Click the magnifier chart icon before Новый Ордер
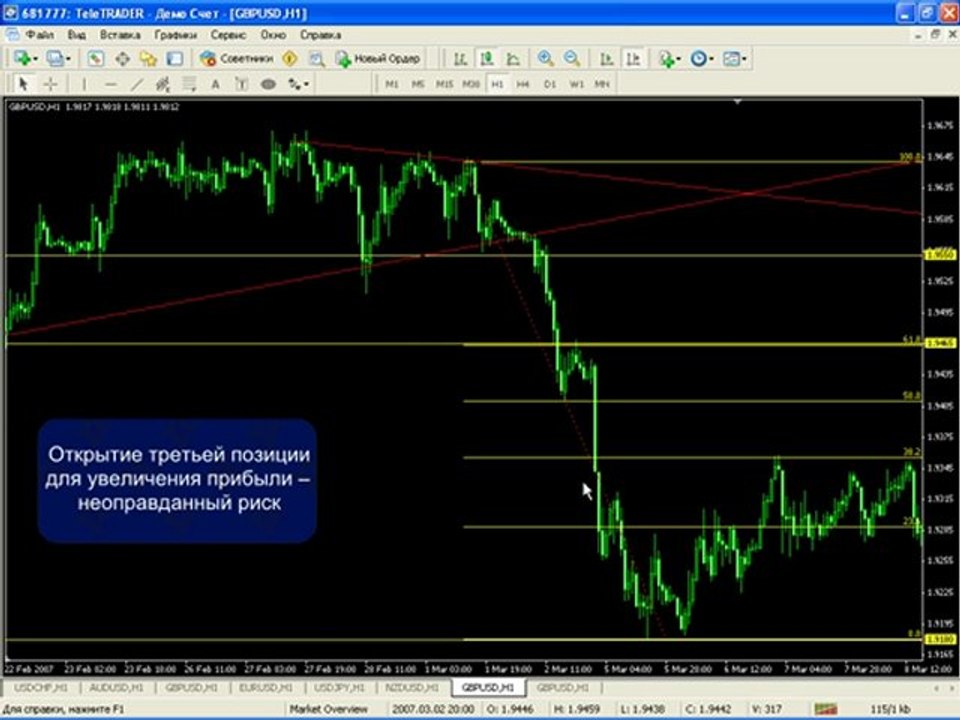The width and height of the screenshot is (960, 720). pyautogui.click(x=316, y=59)
